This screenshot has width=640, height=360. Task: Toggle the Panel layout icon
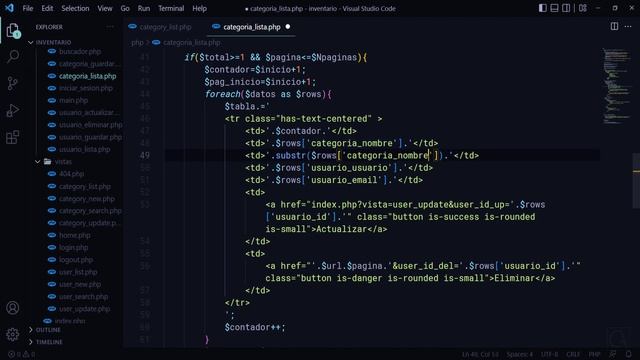pyautogui.click(x=554, y=8)
